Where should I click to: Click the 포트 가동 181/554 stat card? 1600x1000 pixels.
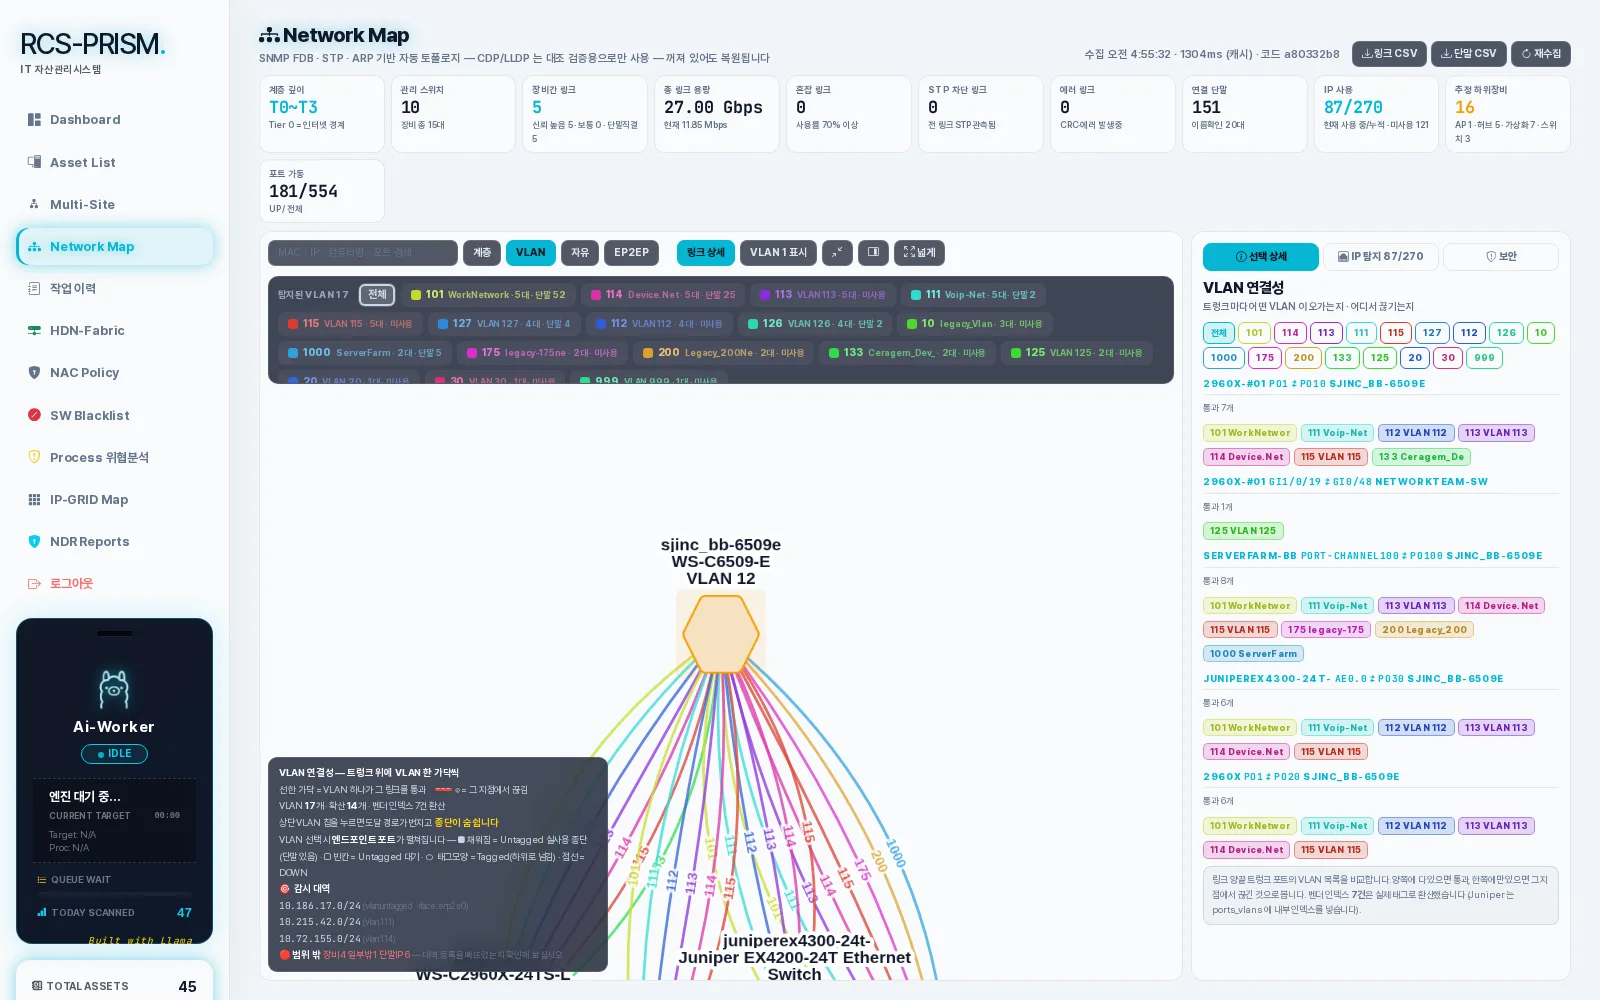322,191
